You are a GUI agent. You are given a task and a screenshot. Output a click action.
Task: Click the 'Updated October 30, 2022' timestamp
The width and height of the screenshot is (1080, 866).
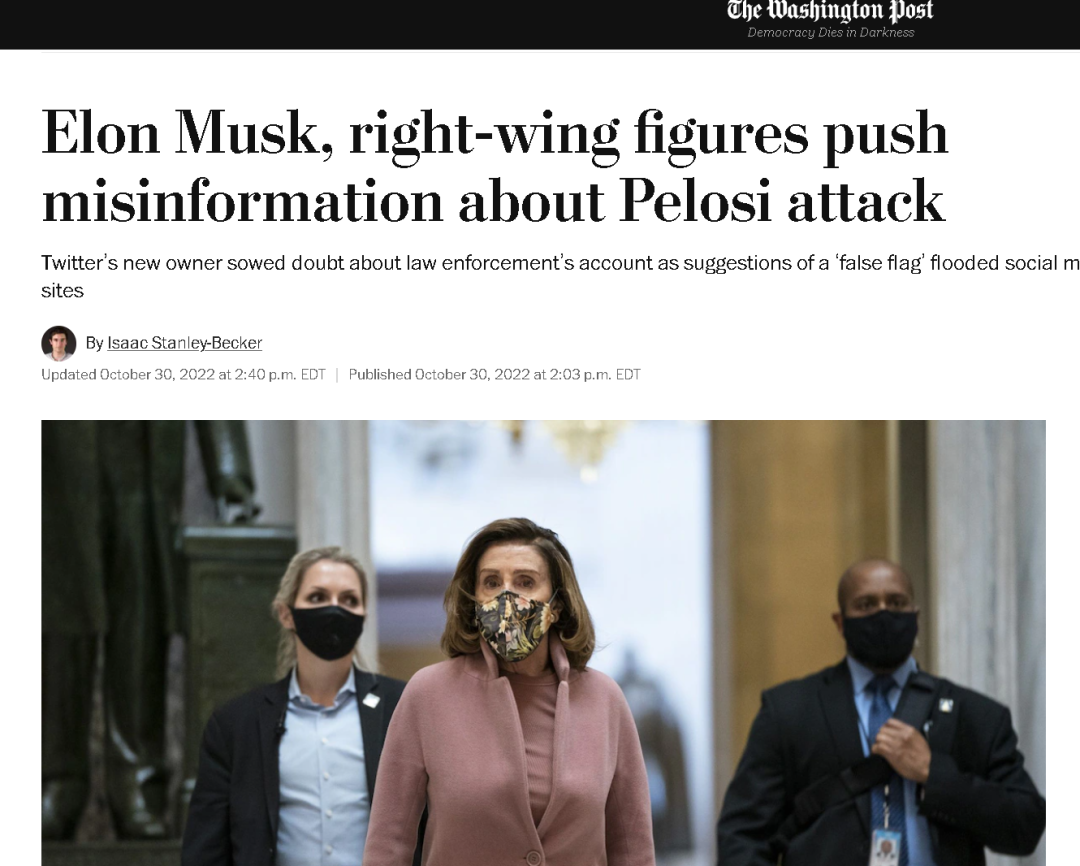point(183,374)
